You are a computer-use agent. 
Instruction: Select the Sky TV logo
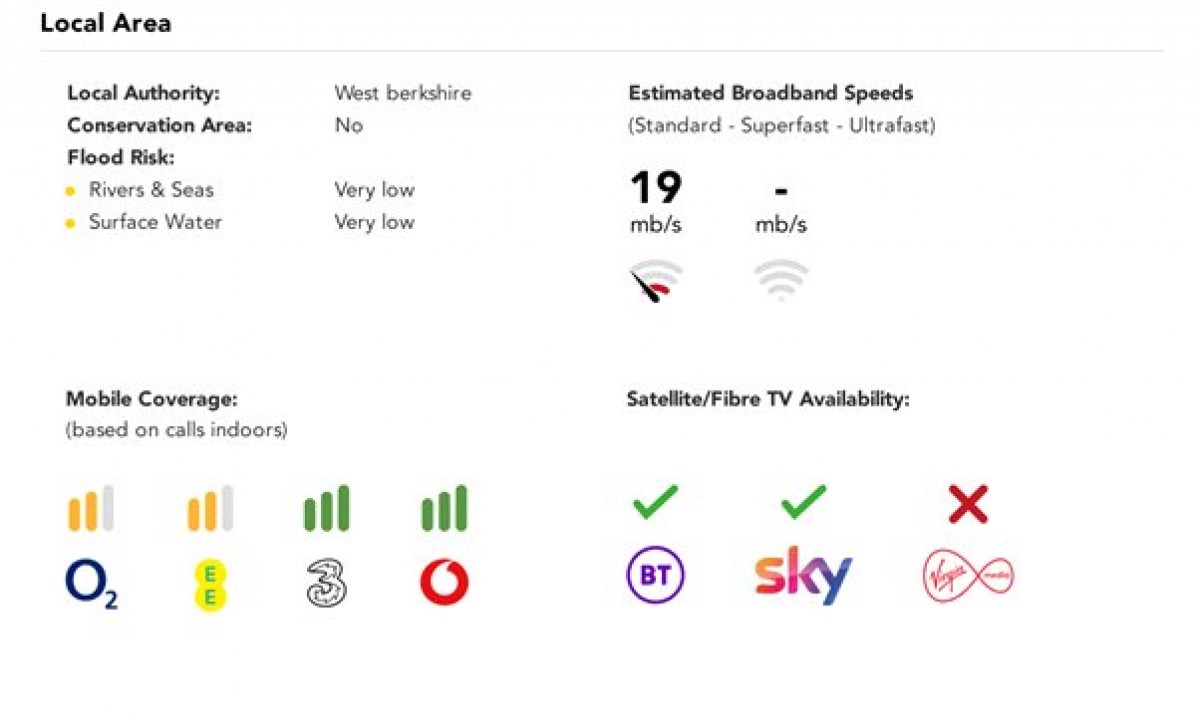803,575
